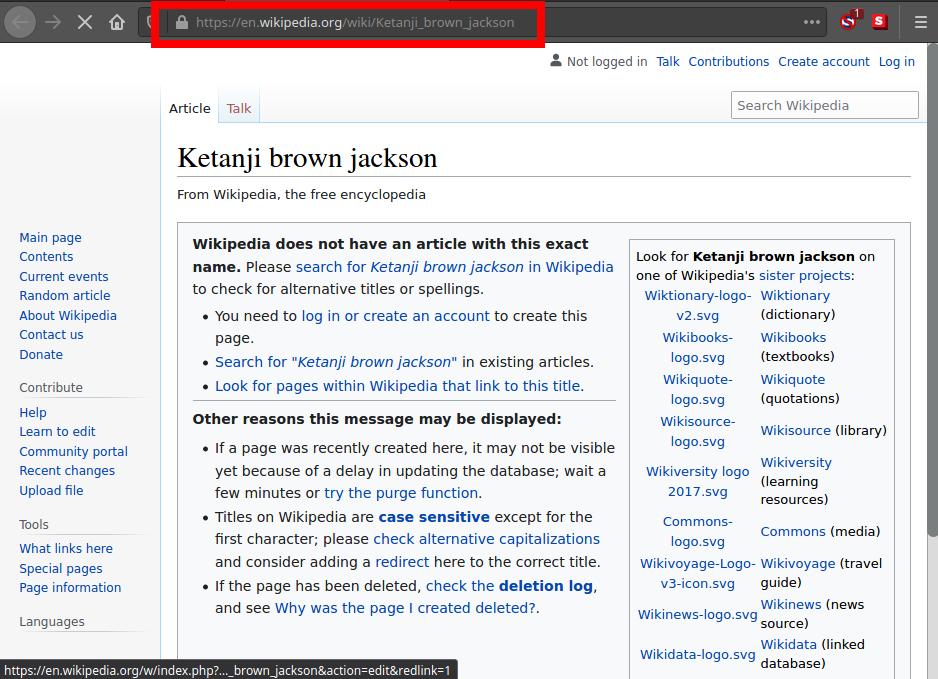Open Community portal link

pyautogui.click(x=74, y=451)
